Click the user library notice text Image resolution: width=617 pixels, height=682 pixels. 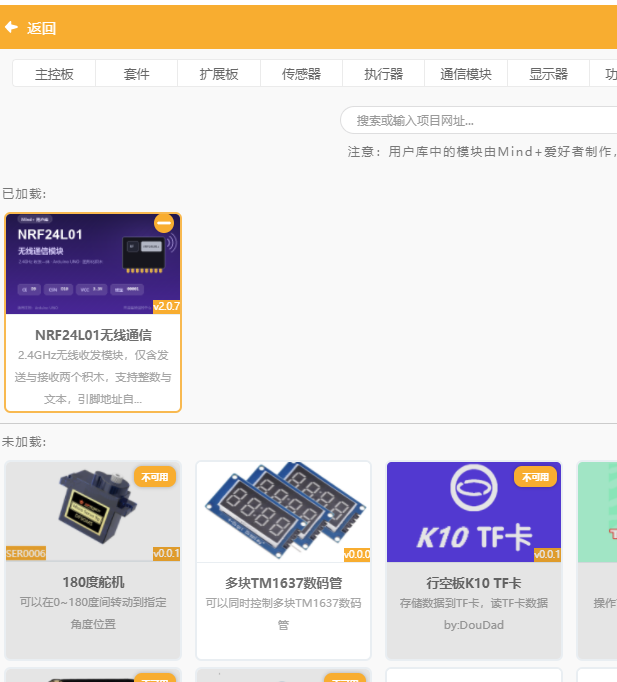click(x=482, y=151)
